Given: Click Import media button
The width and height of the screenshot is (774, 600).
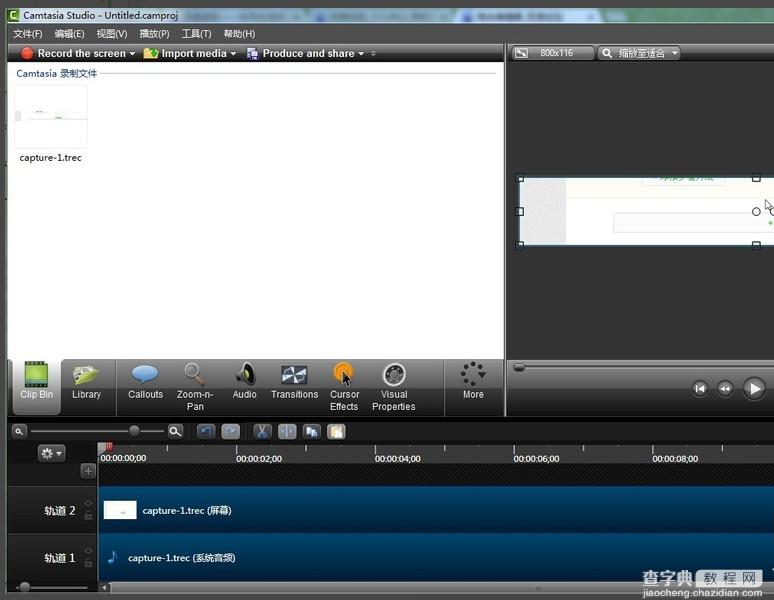Looking at the screenshot, I should pyautogui.click(x=186, y=53).
